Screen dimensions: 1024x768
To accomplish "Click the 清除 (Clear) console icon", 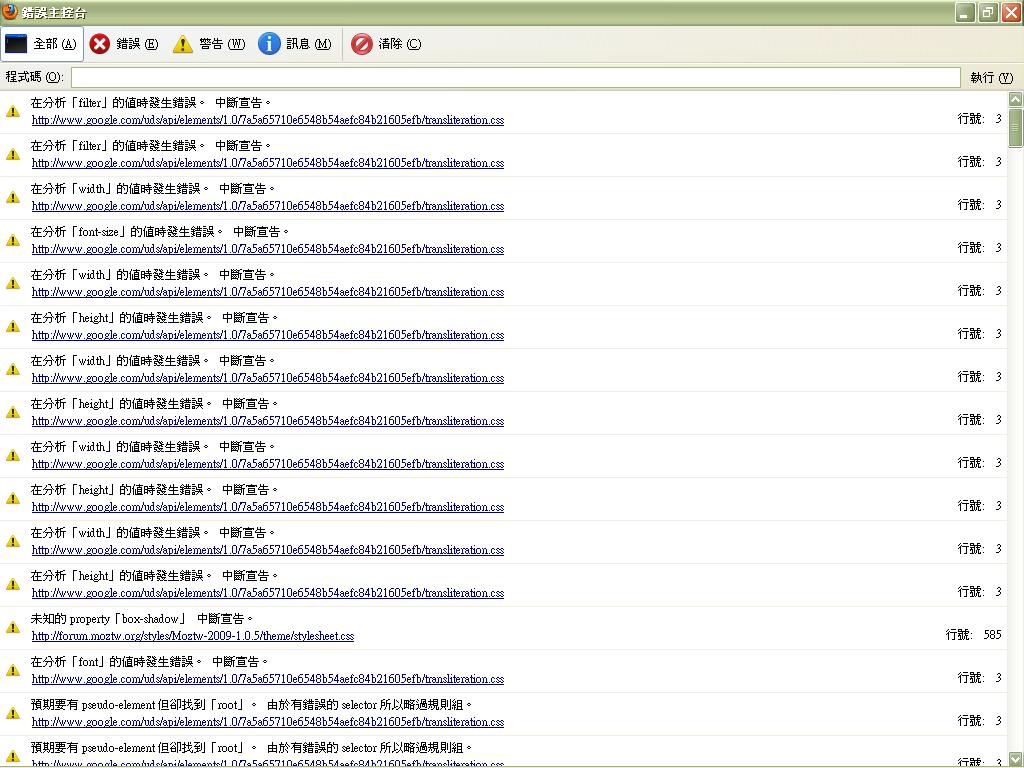I will (362, 44).
